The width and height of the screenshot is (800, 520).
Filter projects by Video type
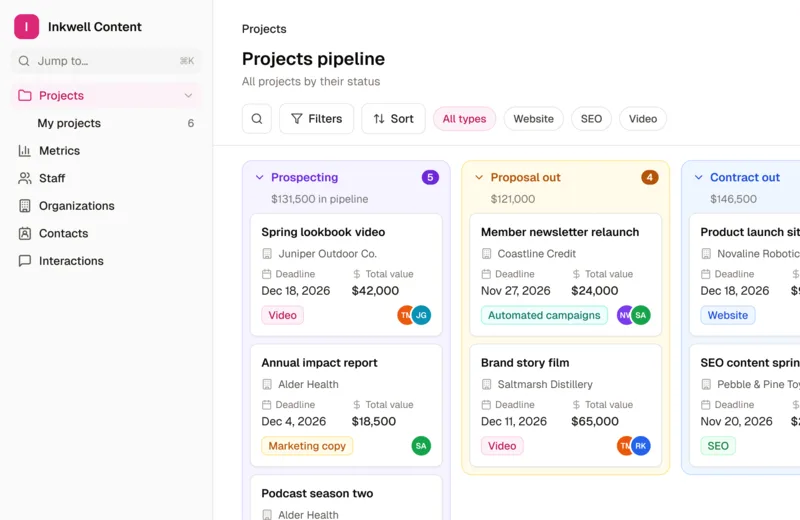click(643, 119)
